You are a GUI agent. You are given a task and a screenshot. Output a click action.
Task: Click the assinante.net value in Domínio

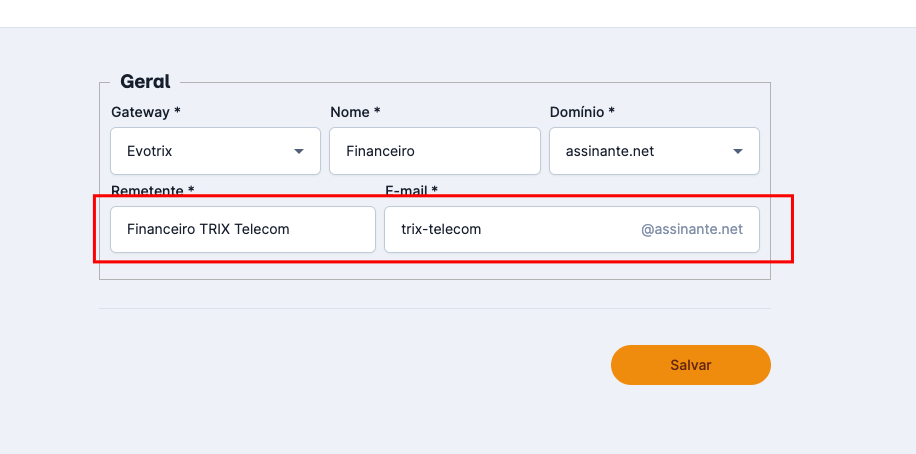[x=610, y=152]
